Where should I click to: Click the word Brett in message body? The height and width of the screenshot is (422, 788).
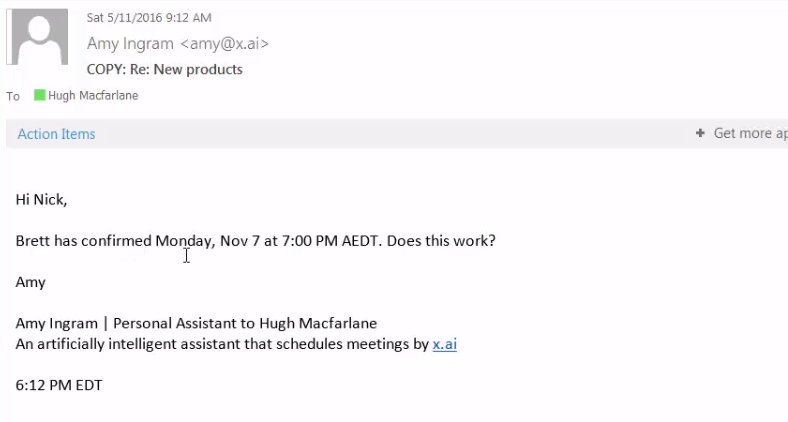click(x=35, y=241)
